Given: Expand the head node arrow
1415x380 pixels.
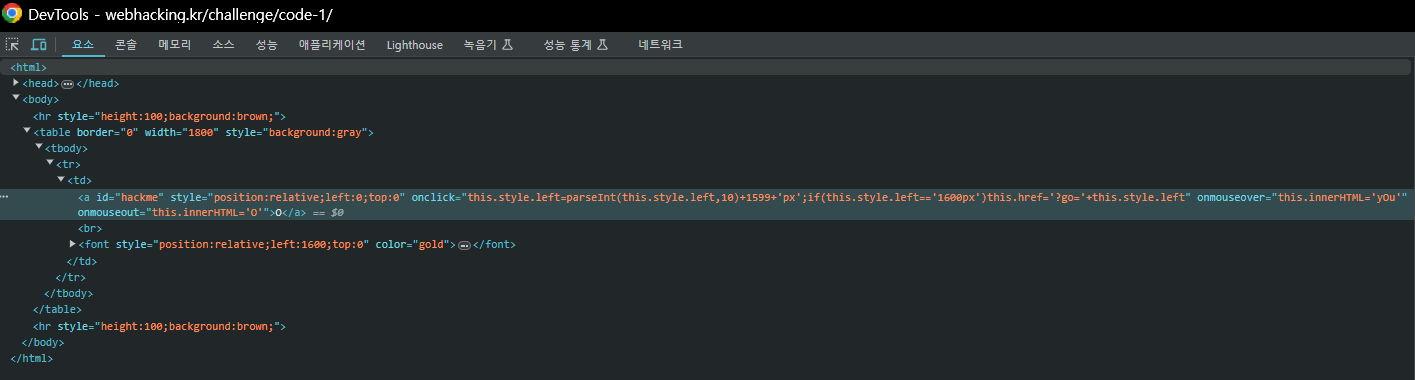Looking at the screenshot, I should coord(16,82).
